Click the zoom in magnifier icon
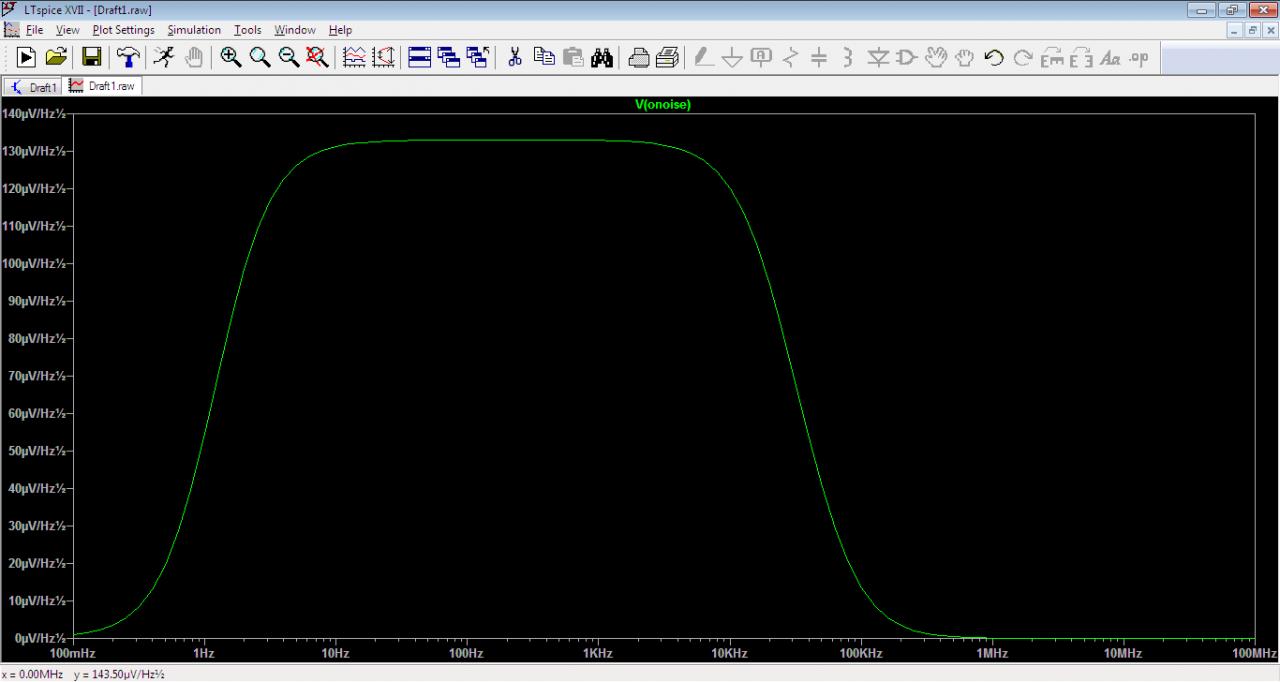Screen dimensions: 1280x682 231,58
